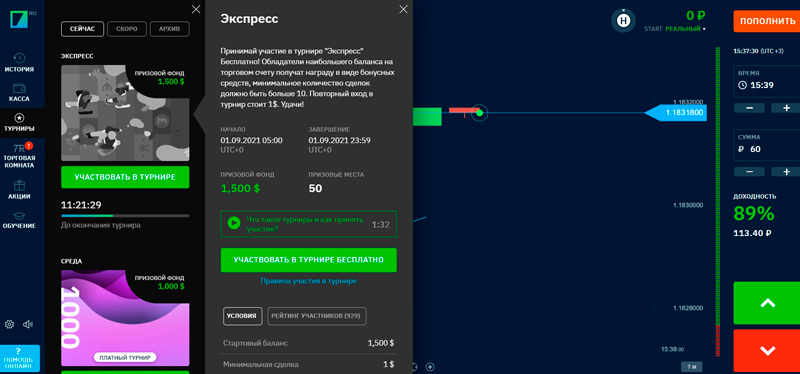
Task: Click the Пополнить deposit button
Action: (767, 21)
